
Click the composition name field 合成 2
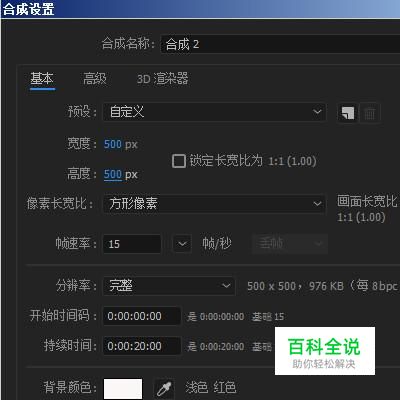[x=280, y=44]
